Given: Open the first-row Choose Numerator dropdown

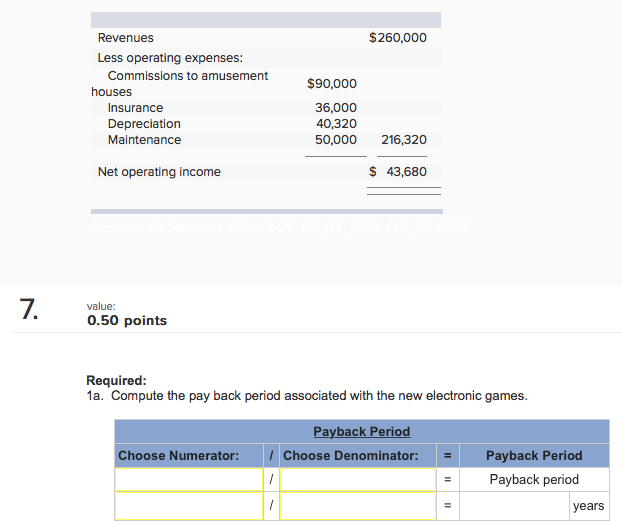Looking at the screenshot, I should (x=189, y=480).
